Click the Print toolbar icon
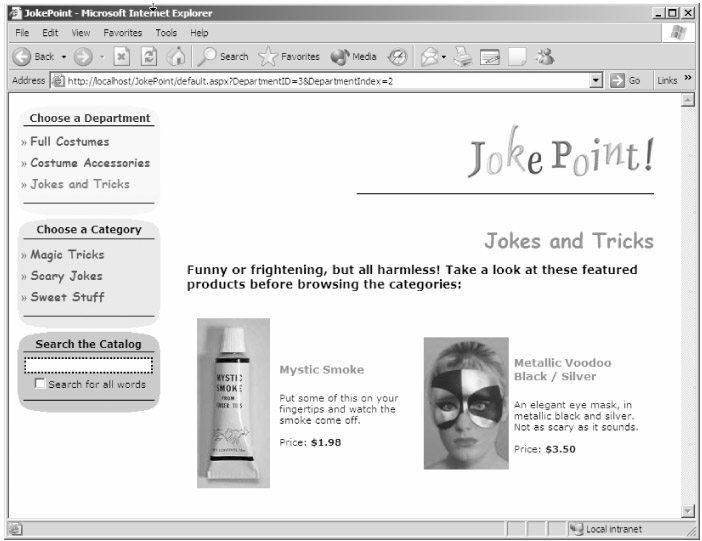This screenshot has width=702, height=541. [460, 57]
